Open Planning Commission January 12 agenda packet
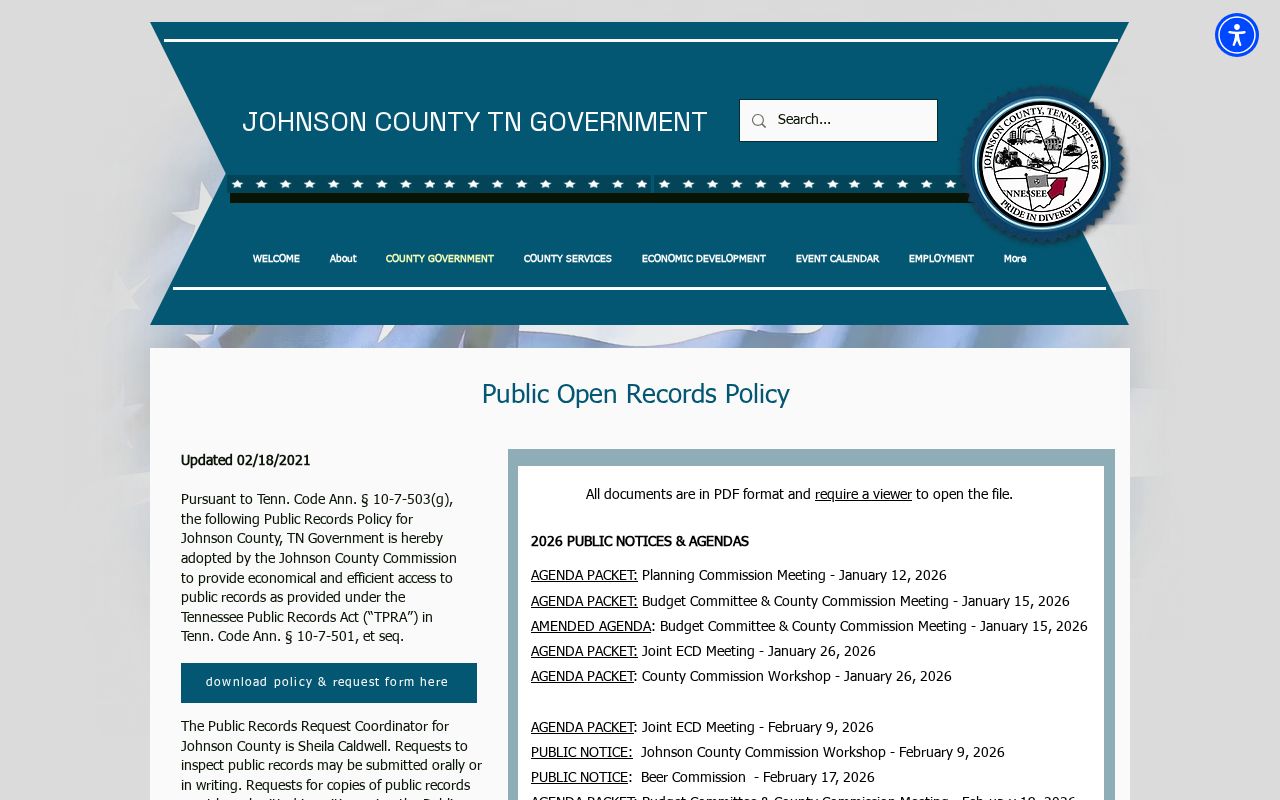The height and width of the screenshot is (800, 1280). pos(584,576)
